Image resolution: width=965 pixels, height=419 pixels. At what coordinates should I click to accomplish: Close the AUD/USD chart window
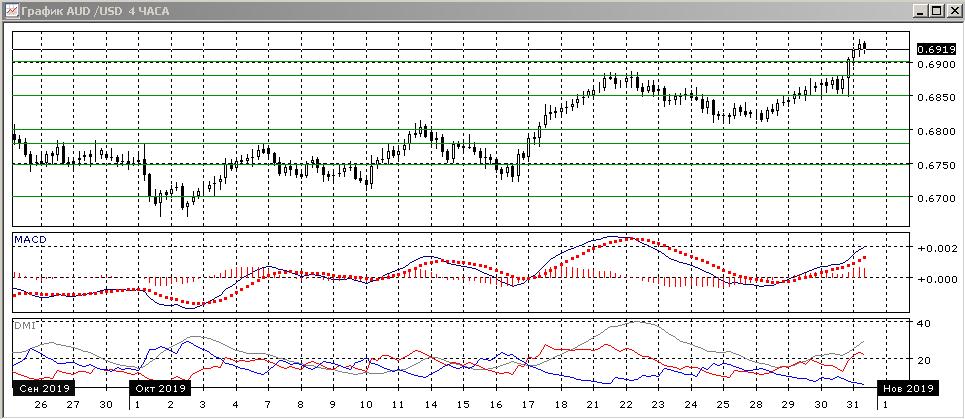(953, 10)
